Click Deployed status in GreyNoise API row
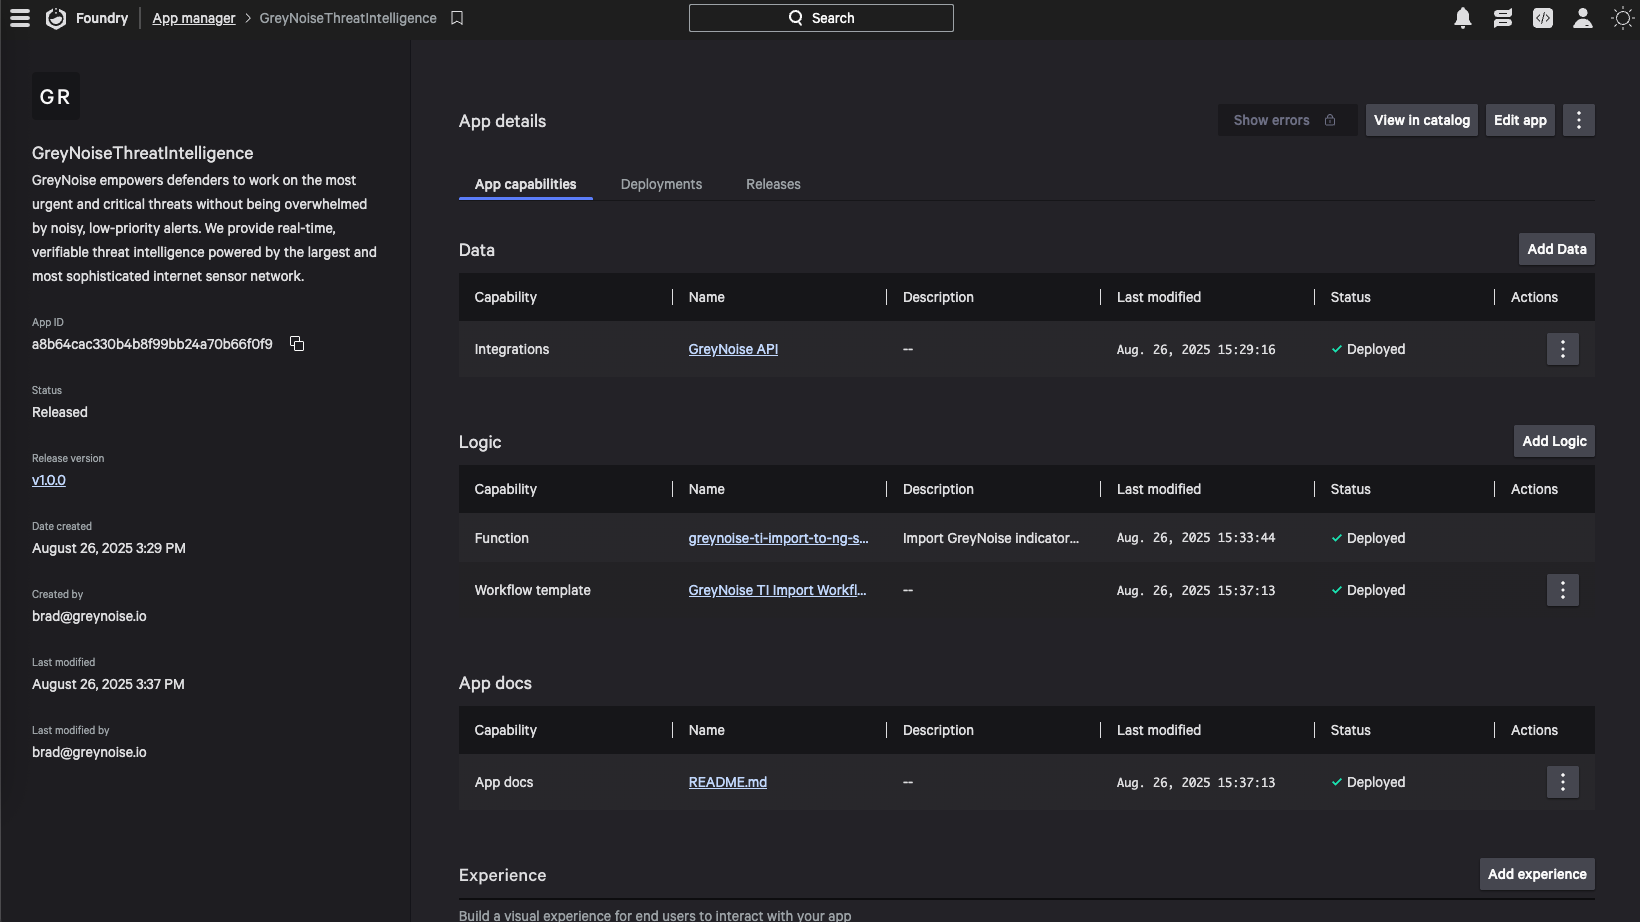 [x=1368, y=349]
